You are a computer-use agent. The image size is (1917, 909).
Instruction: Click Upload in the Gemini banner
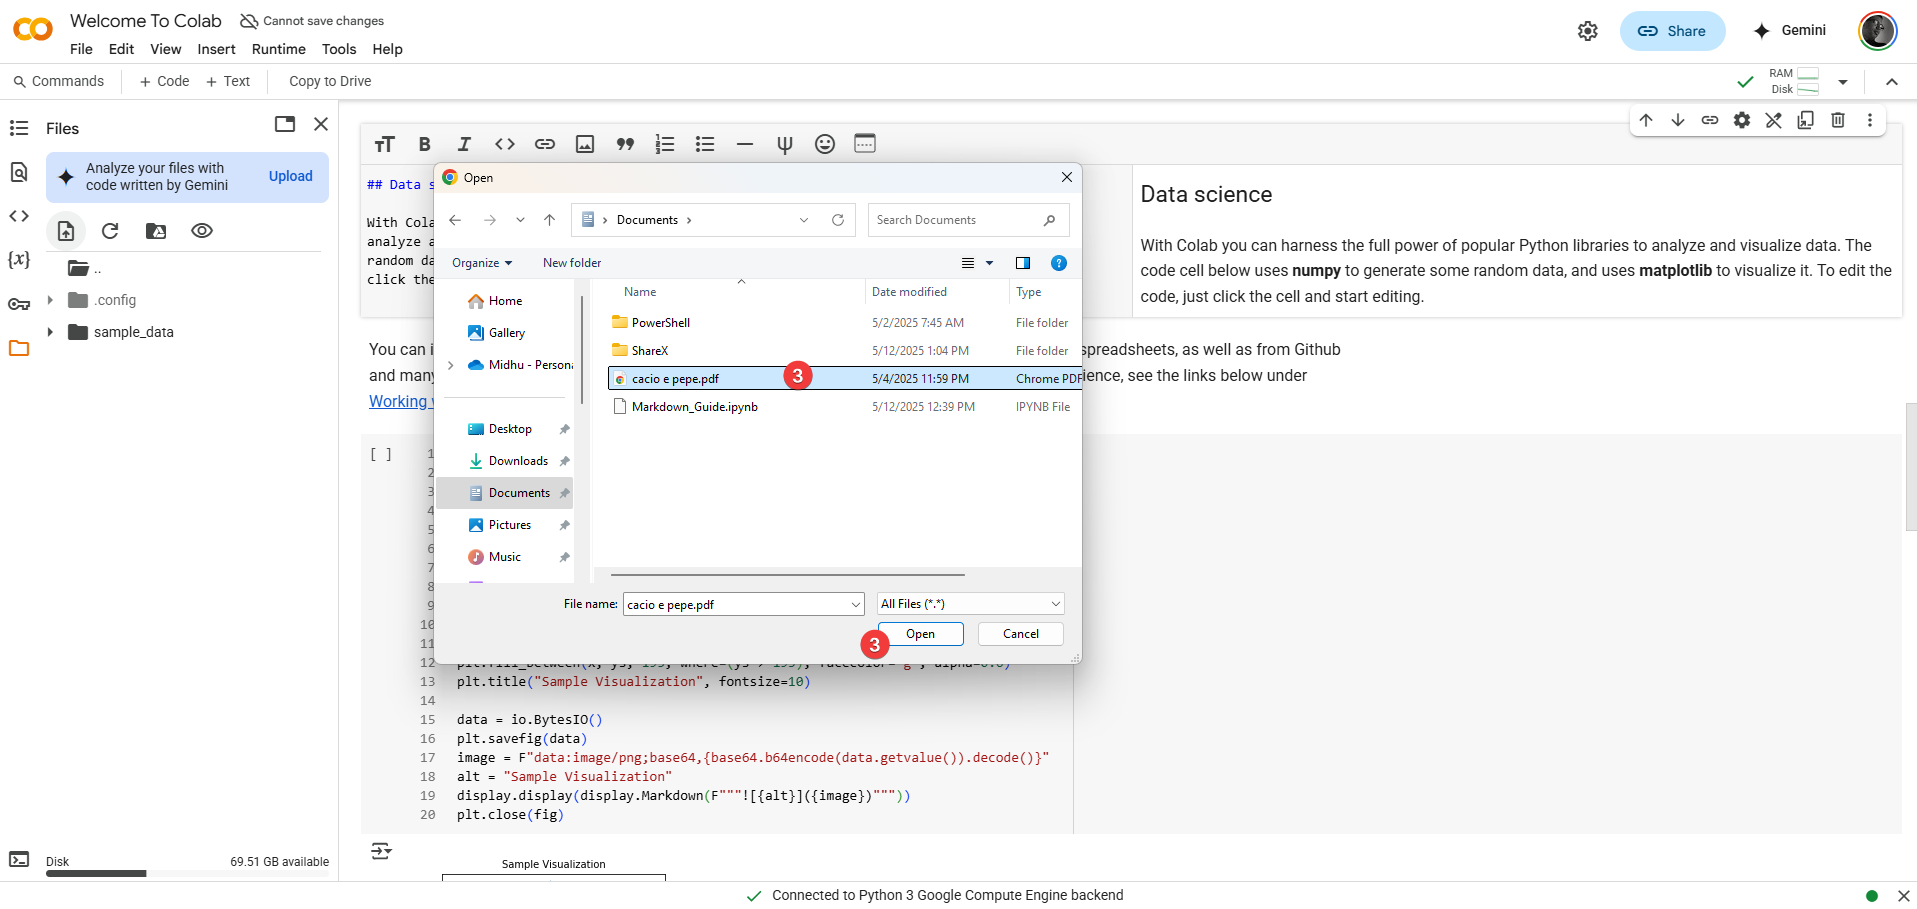coord(291,176)
